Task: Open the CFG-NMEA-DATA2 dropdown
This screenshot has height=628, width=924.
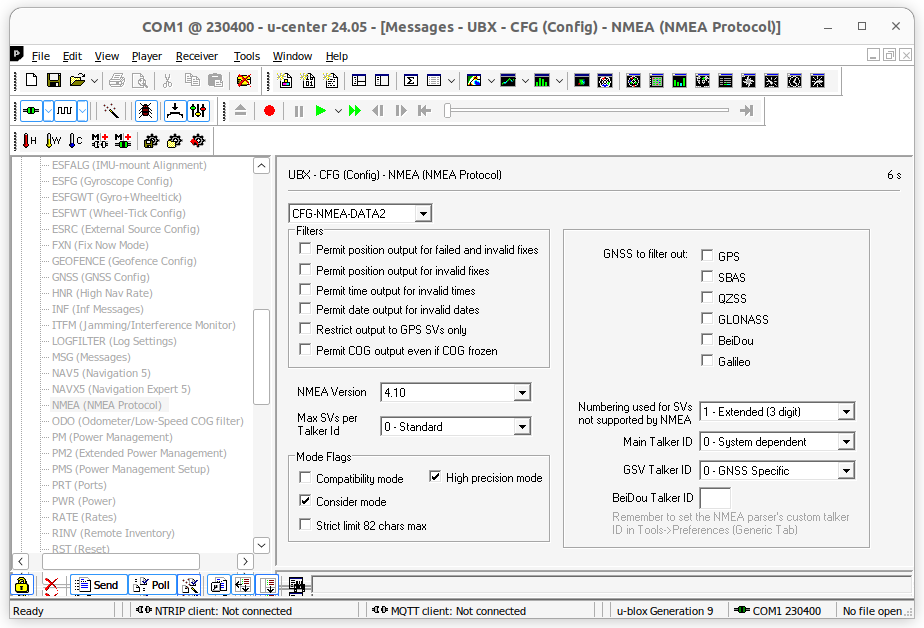Action: point(423,213)
